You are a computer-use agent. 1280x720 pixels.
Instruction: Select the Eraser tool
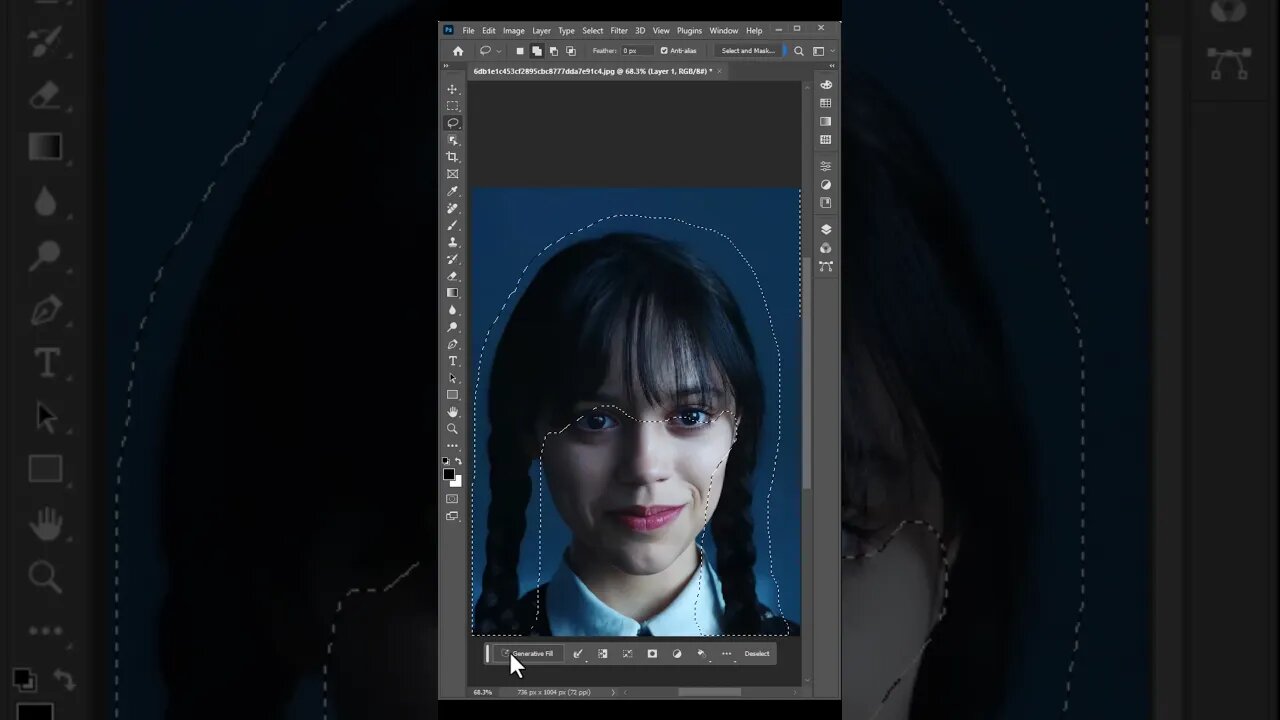(x=452, y=276)
